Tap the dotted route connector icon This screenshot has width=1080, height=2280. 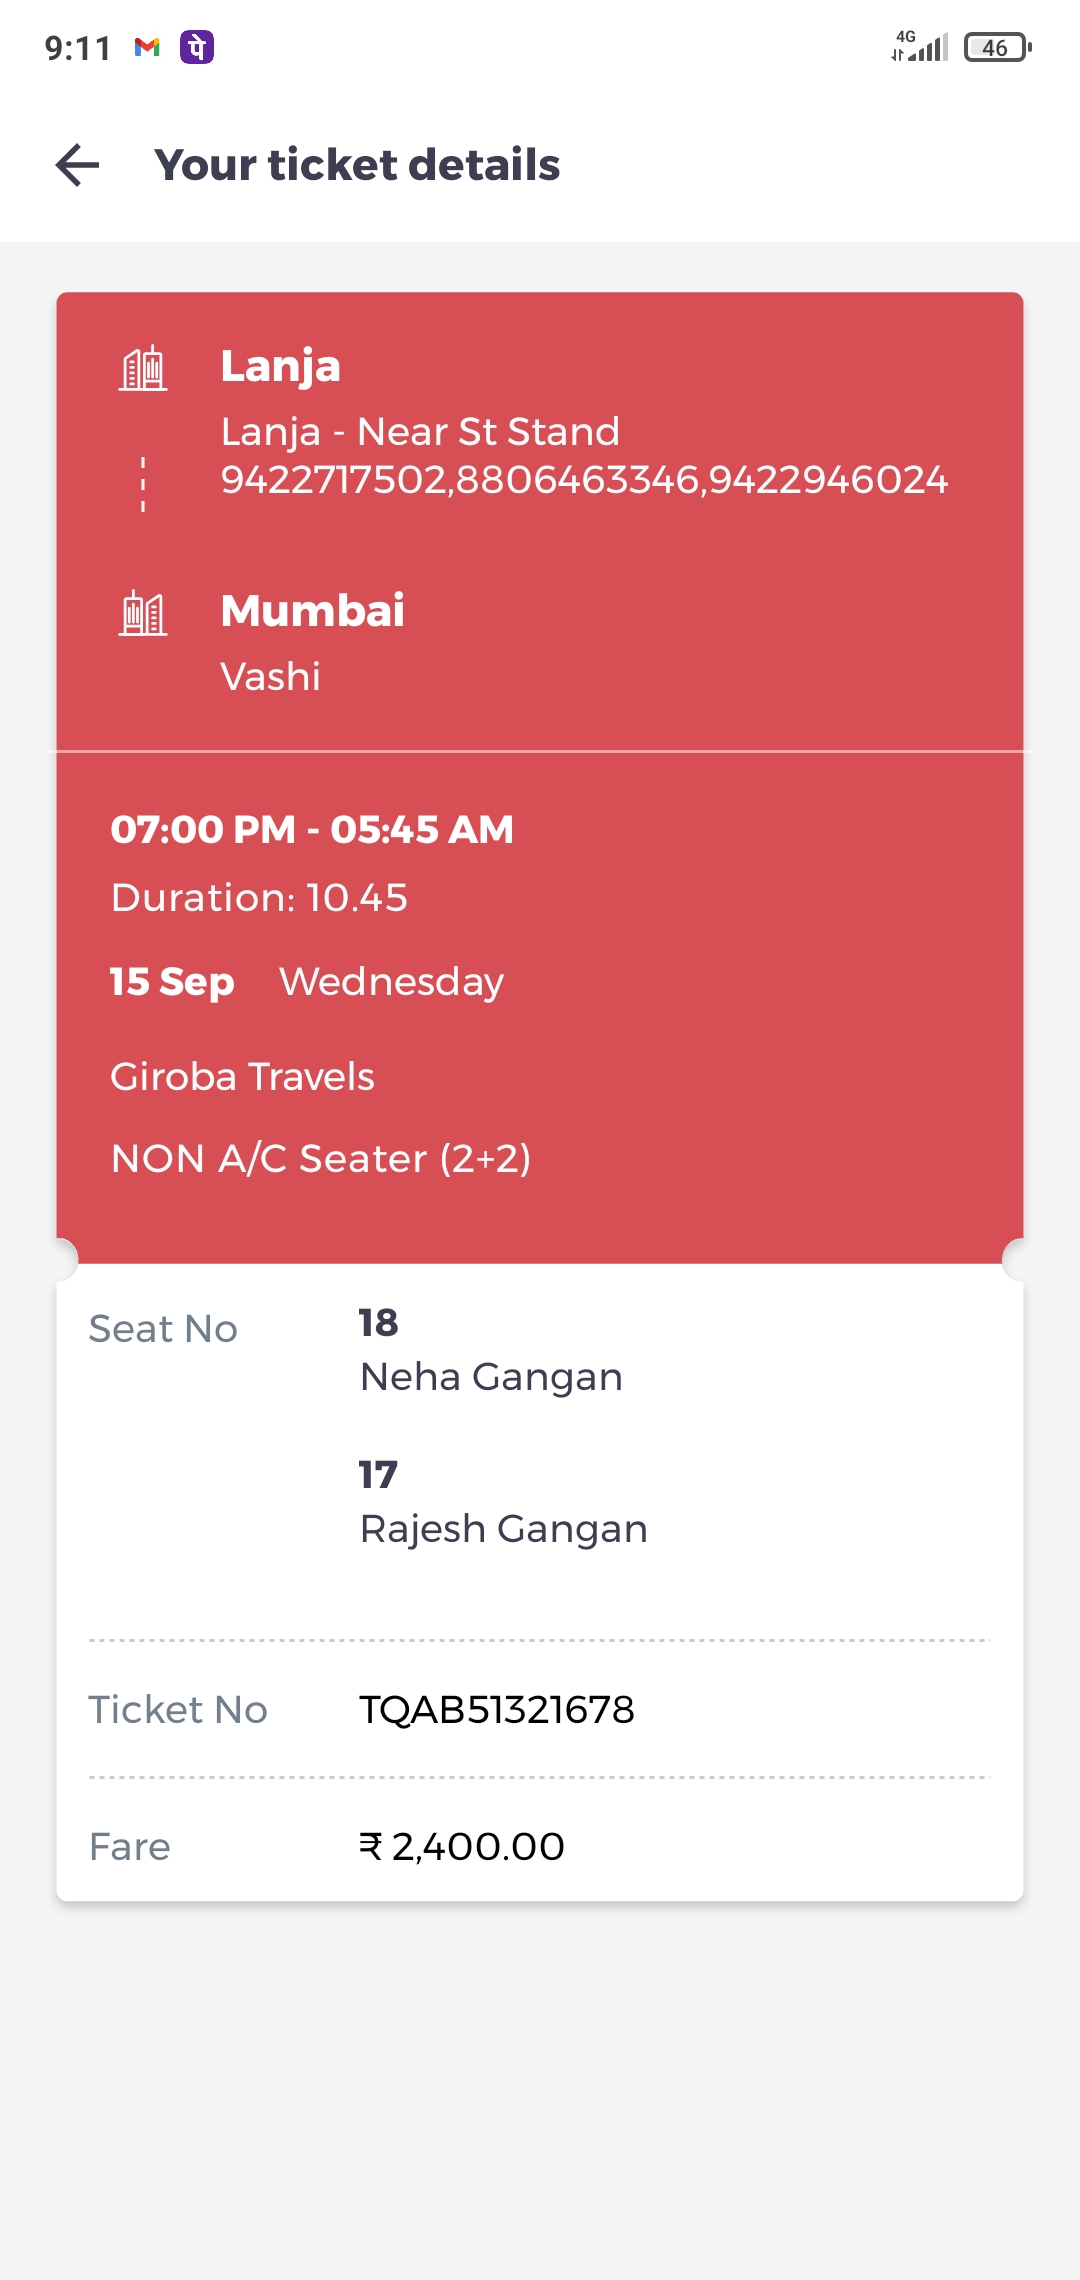[x=143, y=485]
